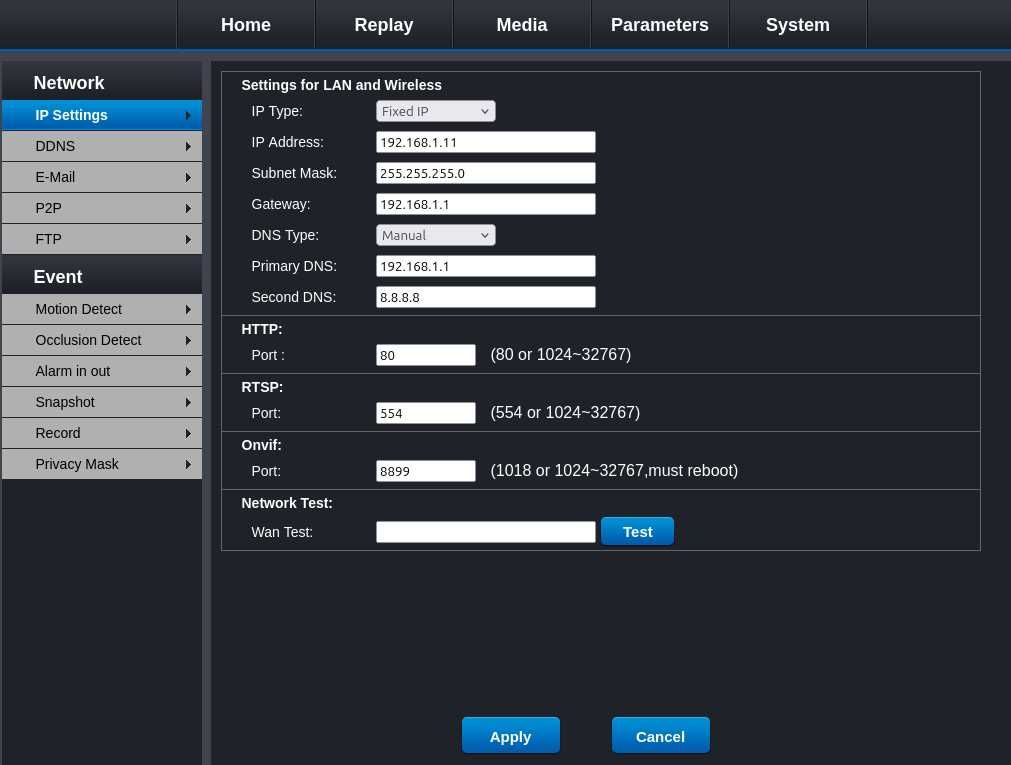Click the IP Address field
The width and height of the screenshot is (1011, 765).
486,142
